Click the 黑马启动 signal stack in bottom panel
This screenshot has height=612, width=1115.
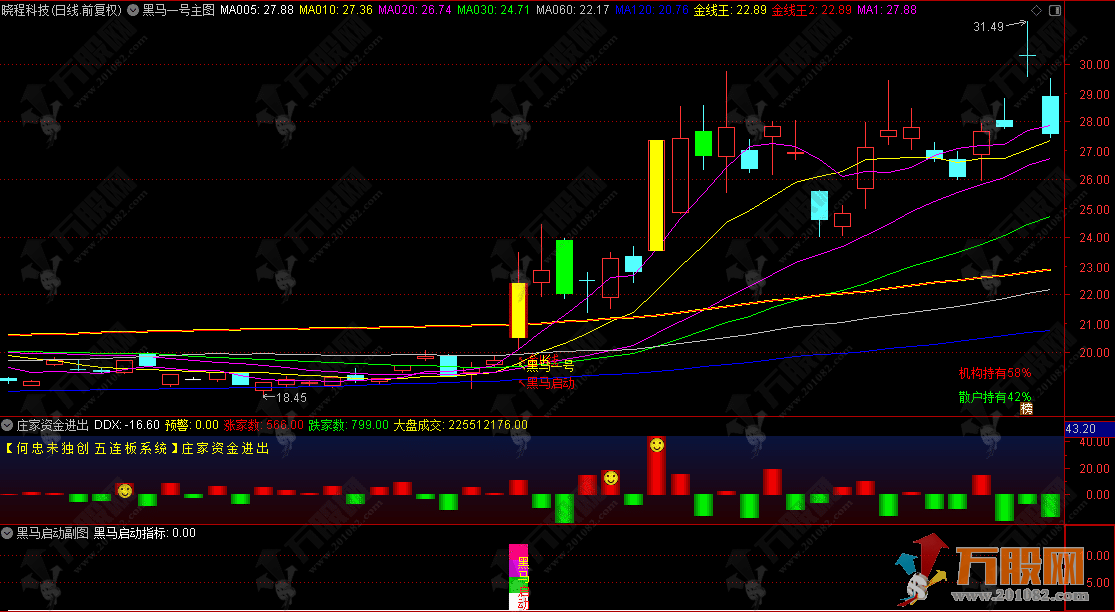(519, 576)
